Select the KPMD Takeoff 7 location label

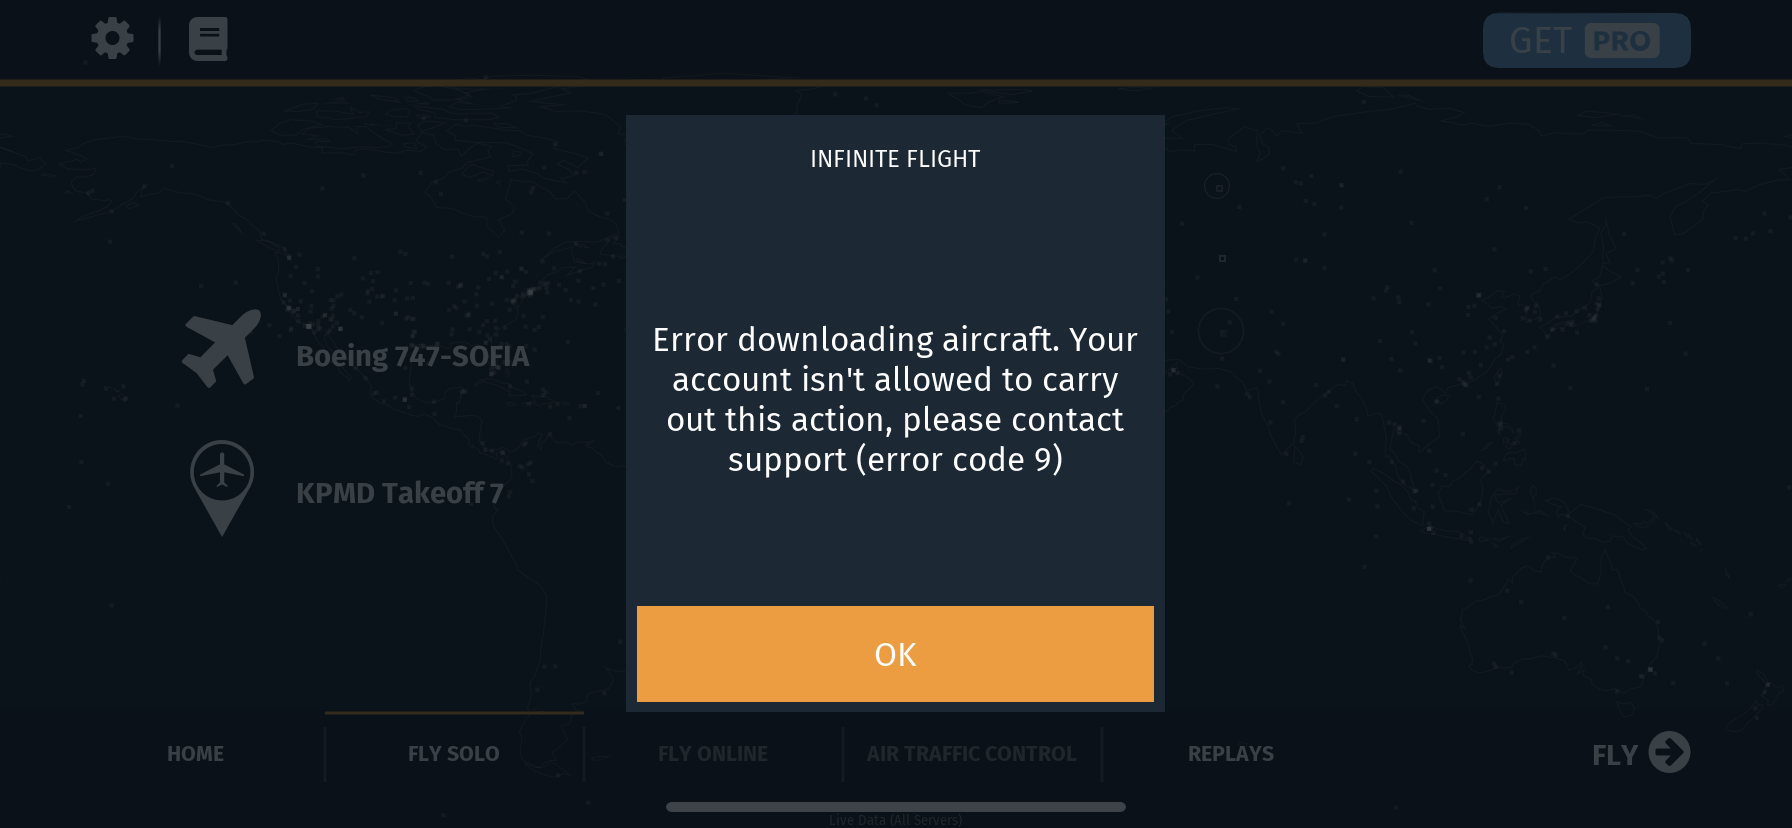(399, 493)
